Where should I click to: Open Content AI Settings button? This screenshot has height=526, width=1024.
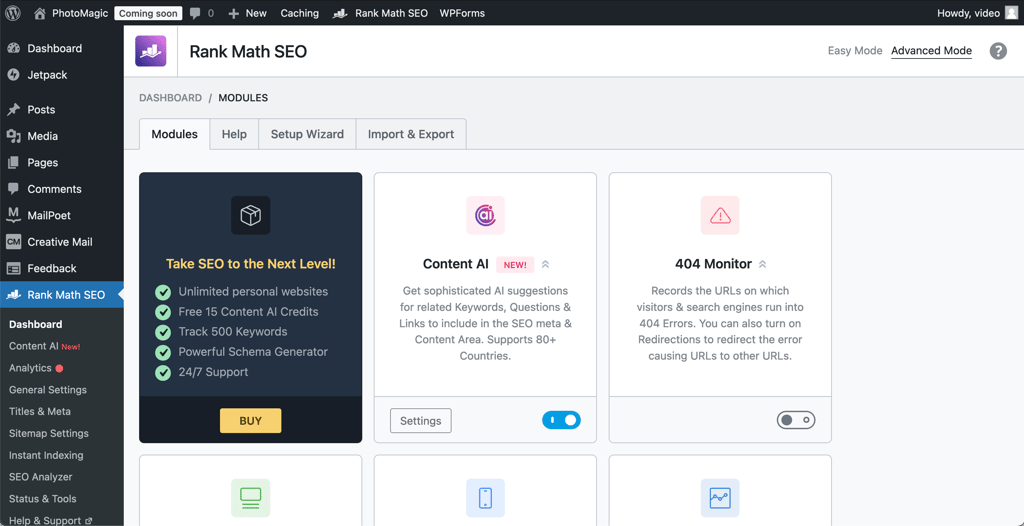421,421
